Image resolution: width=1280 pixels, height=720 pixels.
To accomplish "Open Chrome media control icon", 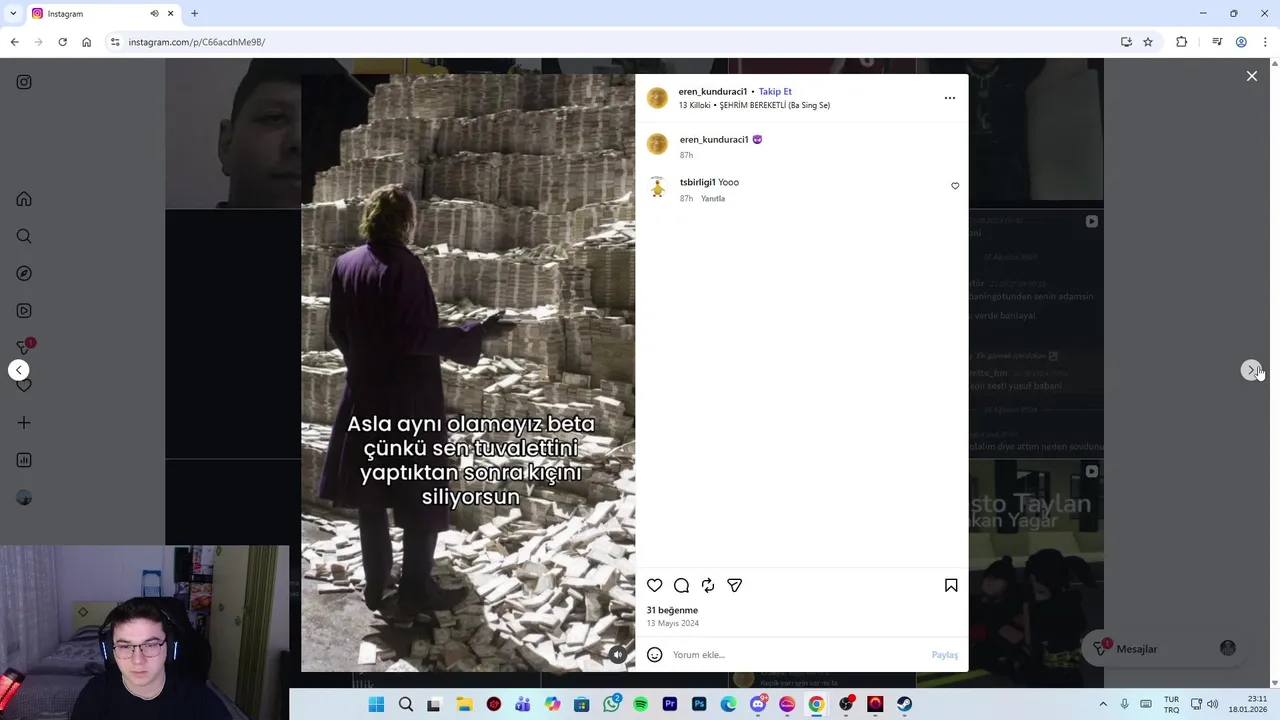I will click(x=1217, y=42).
